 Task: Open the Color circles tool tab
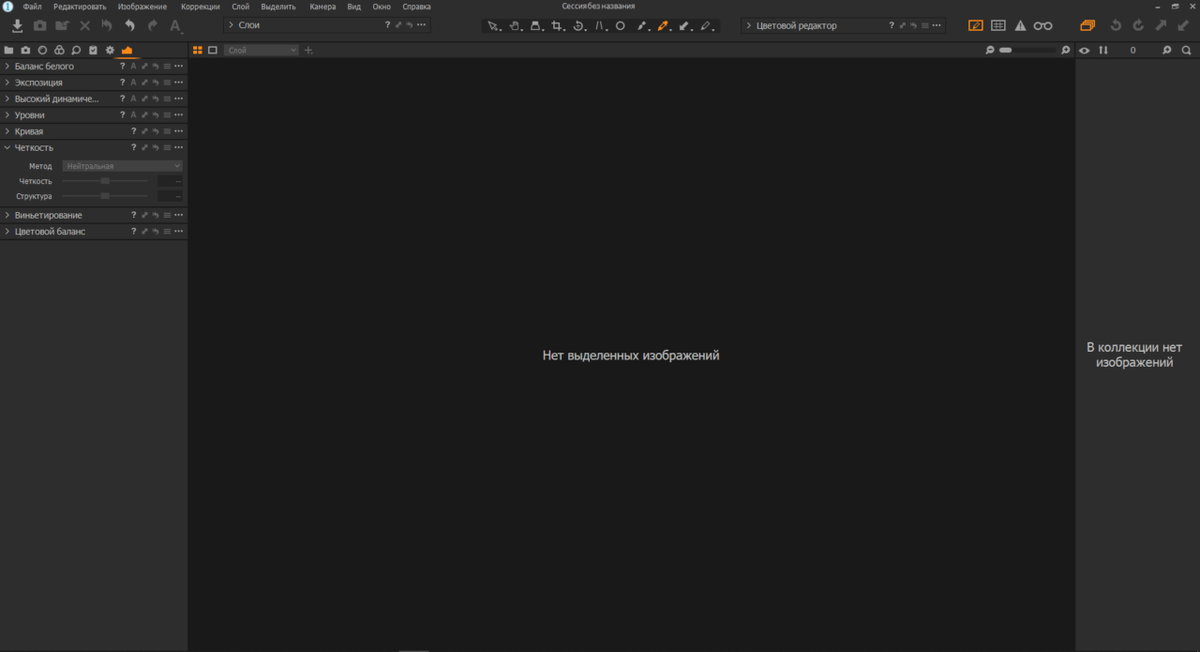point(59,50)
